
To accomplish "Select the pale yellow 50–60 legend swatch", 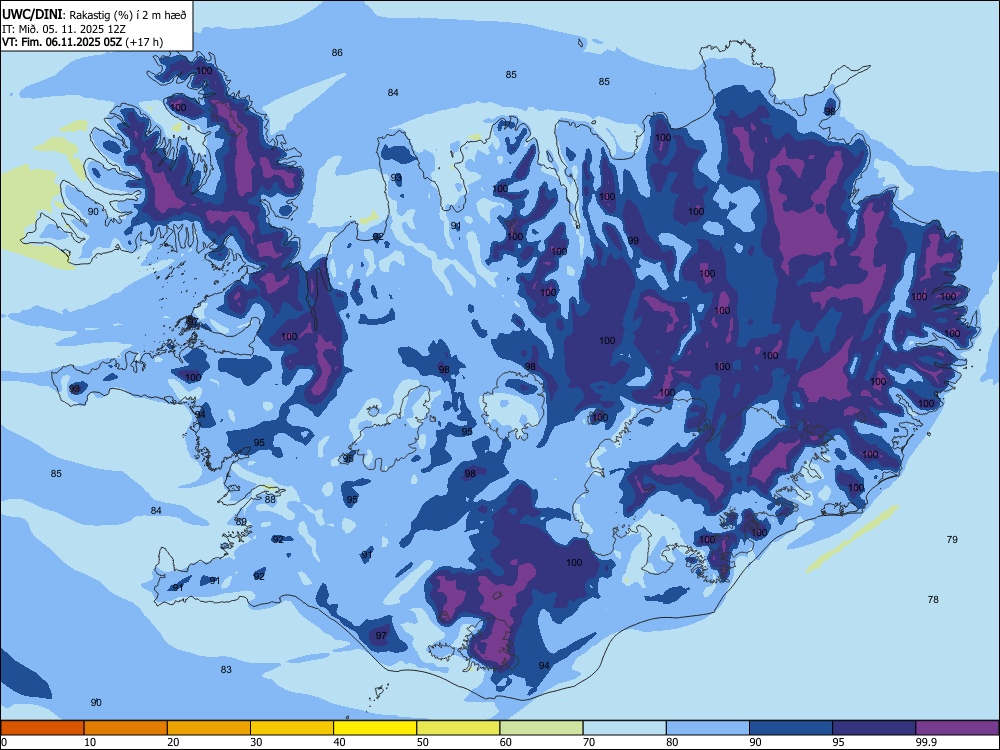I will click(x=459, y=728).
